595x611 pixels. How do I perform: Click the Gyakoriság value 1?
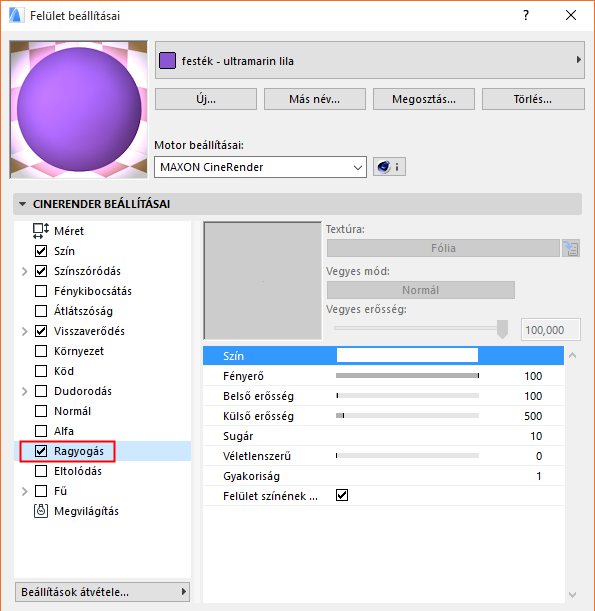click(539, 476)
